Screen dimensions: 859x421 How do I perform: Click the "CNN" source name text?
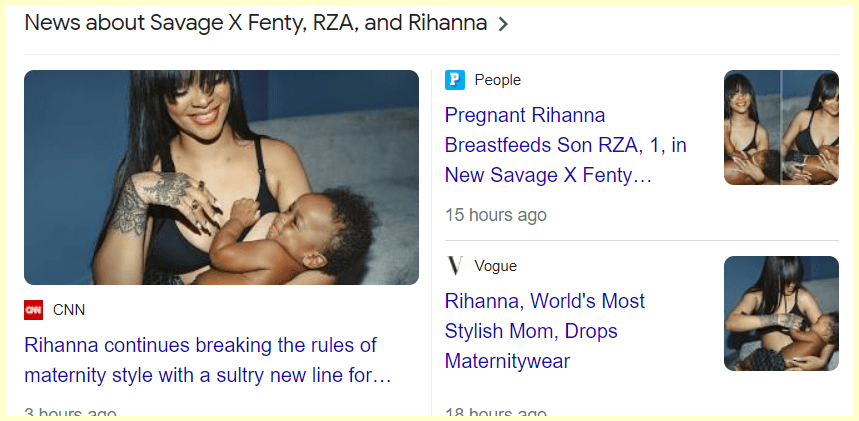pyautogui.click(x=69, y=310)
